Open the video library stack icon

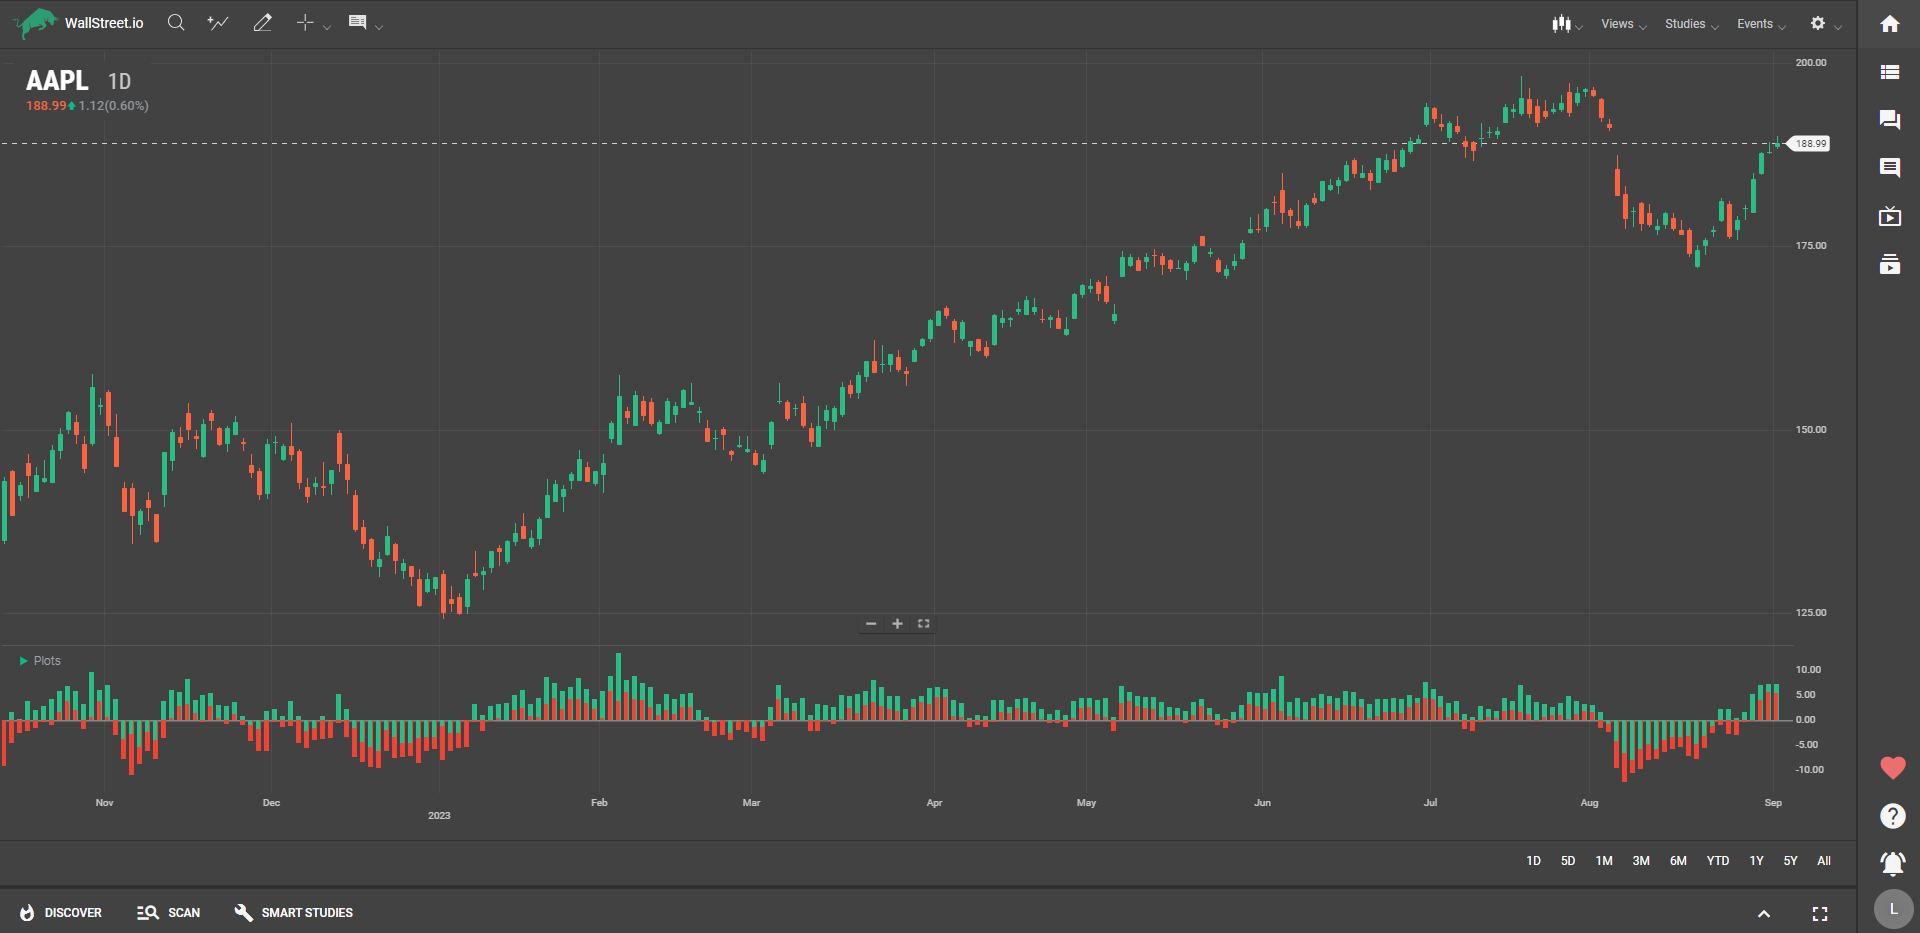[1890, 264]
